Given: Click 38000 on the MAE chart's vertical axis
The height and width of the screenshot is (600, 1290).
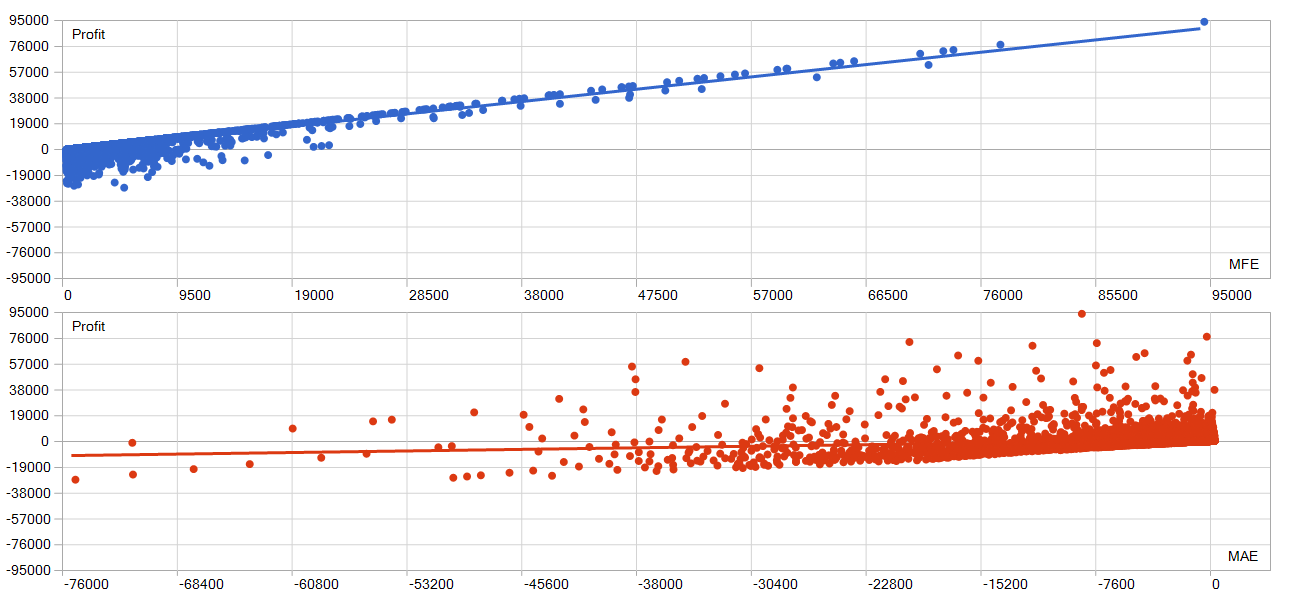Looking at the screenshot, I should (29, 390).
